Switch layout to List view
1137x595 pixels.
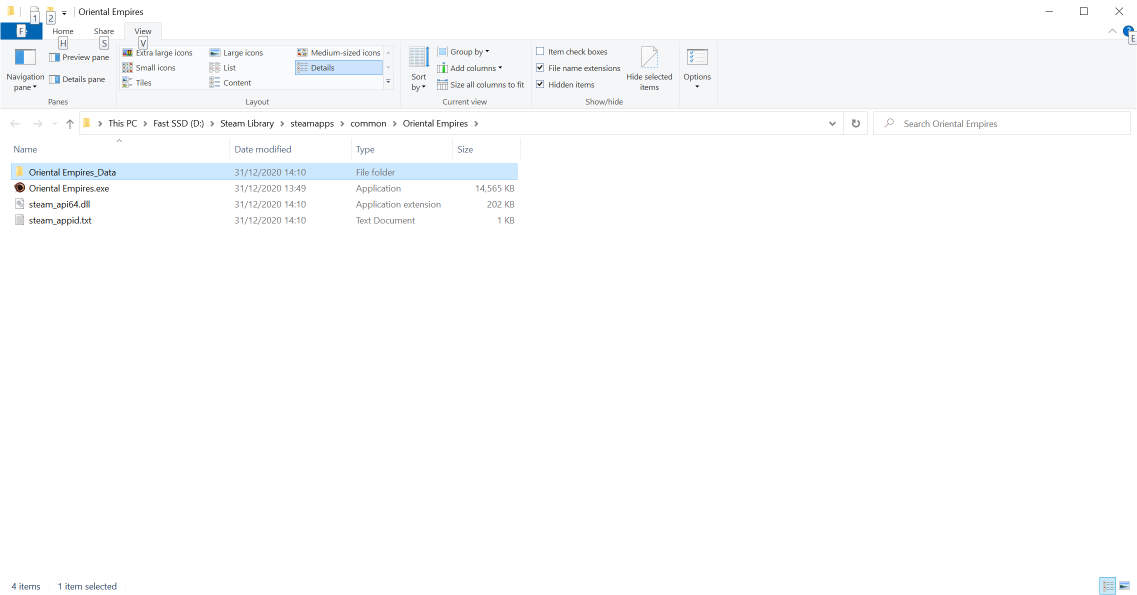pyautogui.click(x=223, y=68)
